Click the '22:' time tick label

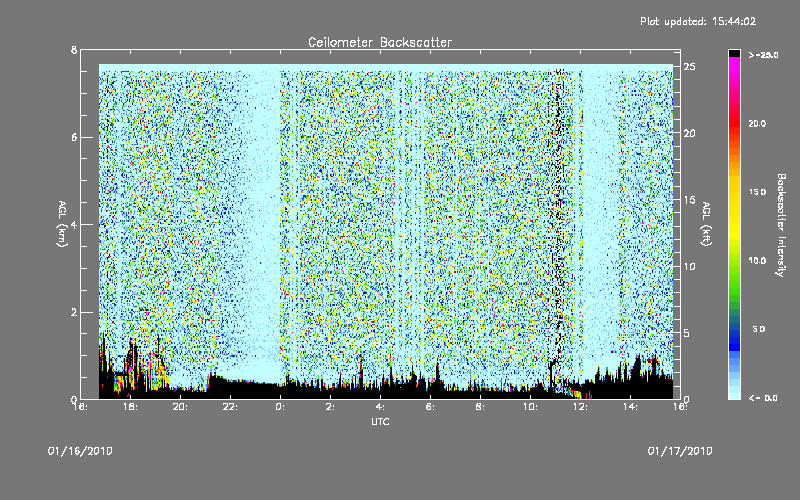tap(230, 407)
